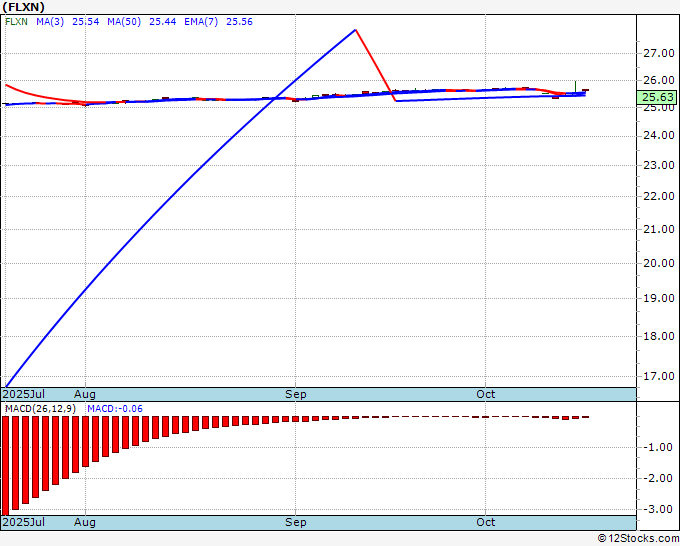
Task: Click the 20.00 price axis label
Action: point(658,263)
